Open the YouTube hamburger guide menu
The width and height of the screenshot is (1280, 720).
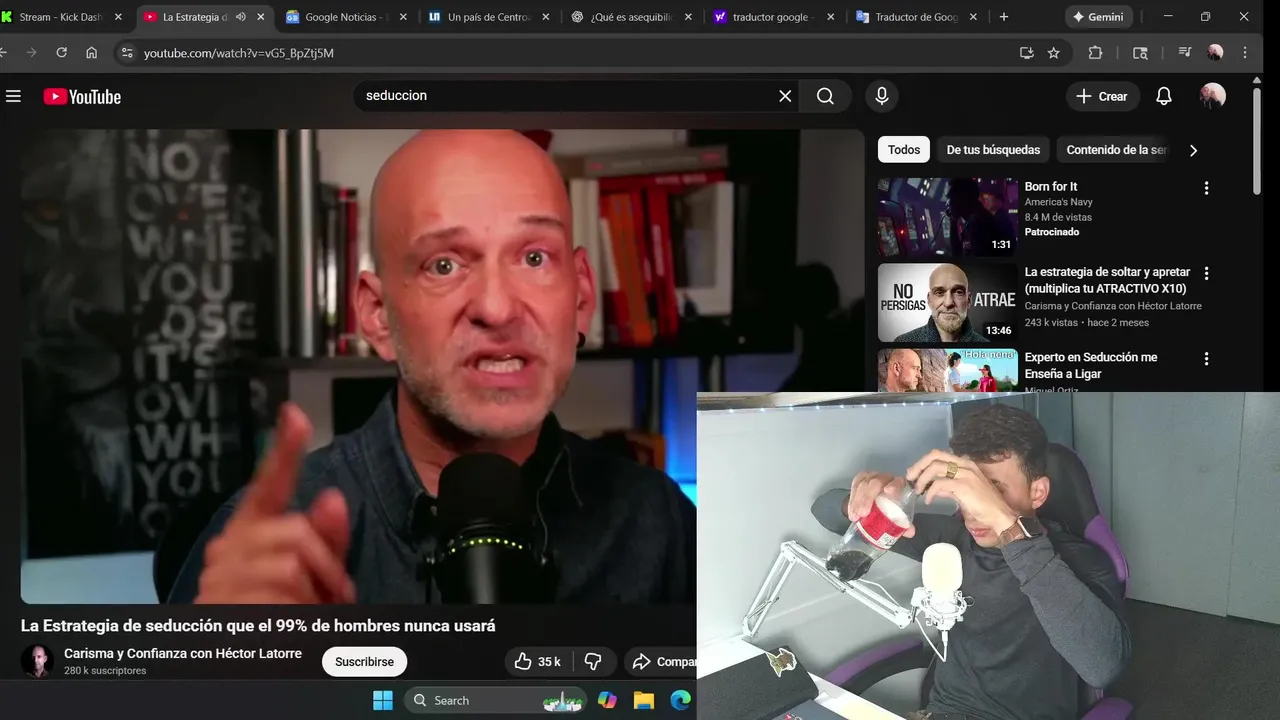[13, 96]
